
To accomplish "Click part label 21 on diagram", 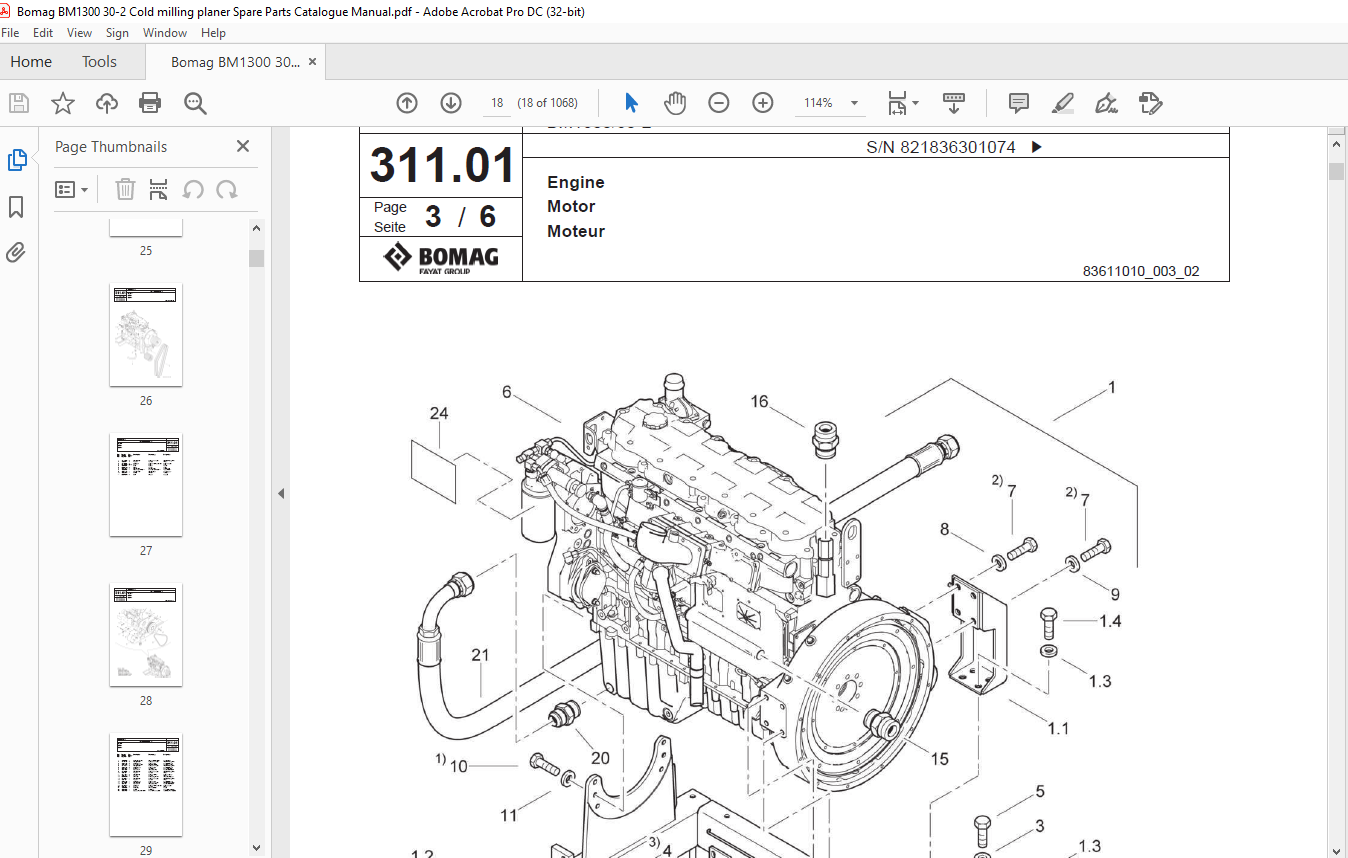I will [481, 655].
